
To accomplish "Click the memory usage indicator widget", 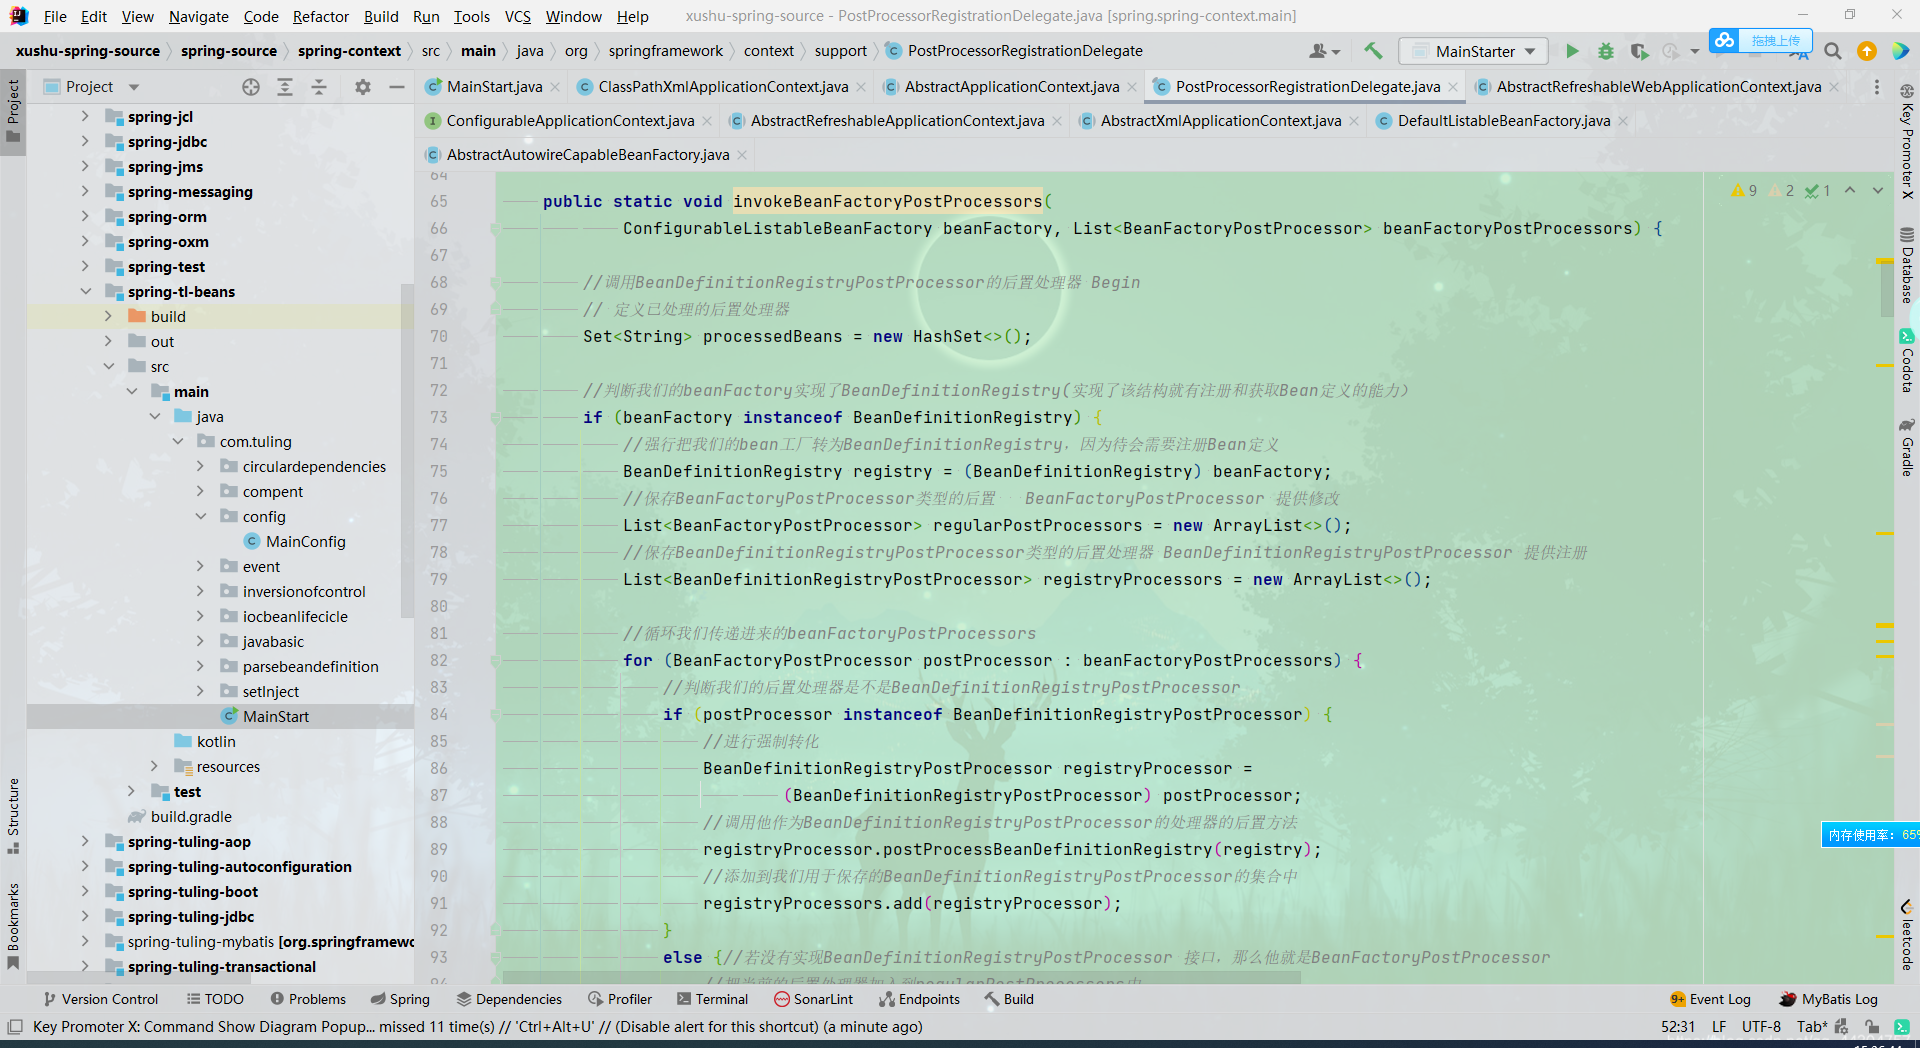I will tap(1870, 835).
